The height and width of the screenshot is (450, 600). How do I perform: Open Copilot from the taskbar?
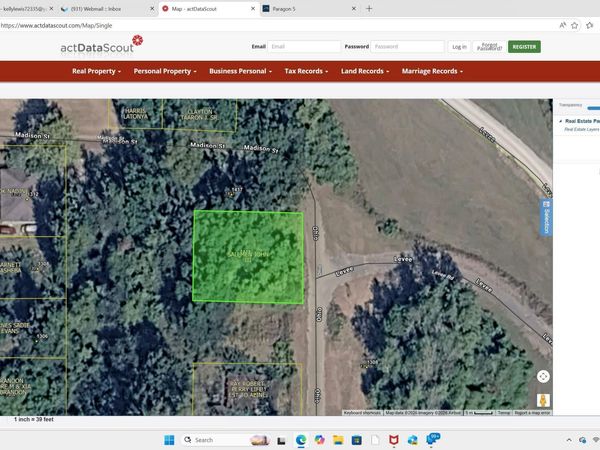tap(320, 440)
